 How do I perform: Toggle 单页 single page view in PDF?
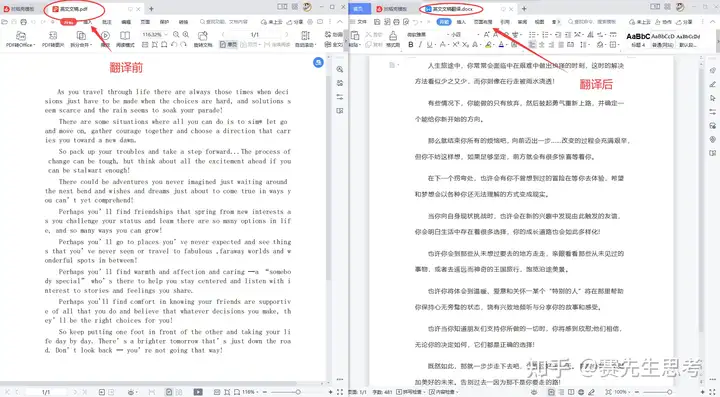click(229, 45)
